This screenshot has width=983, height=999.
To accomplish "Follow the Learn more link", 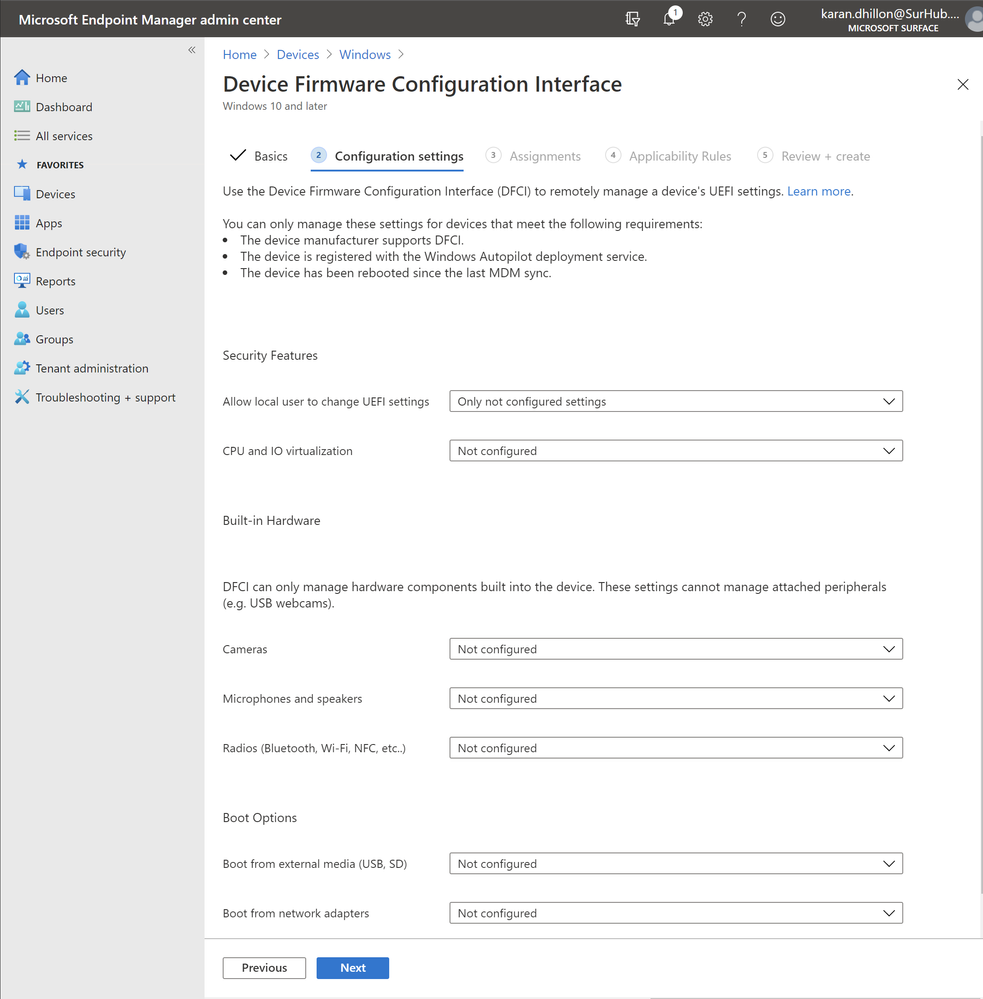I will click(819, 191).
